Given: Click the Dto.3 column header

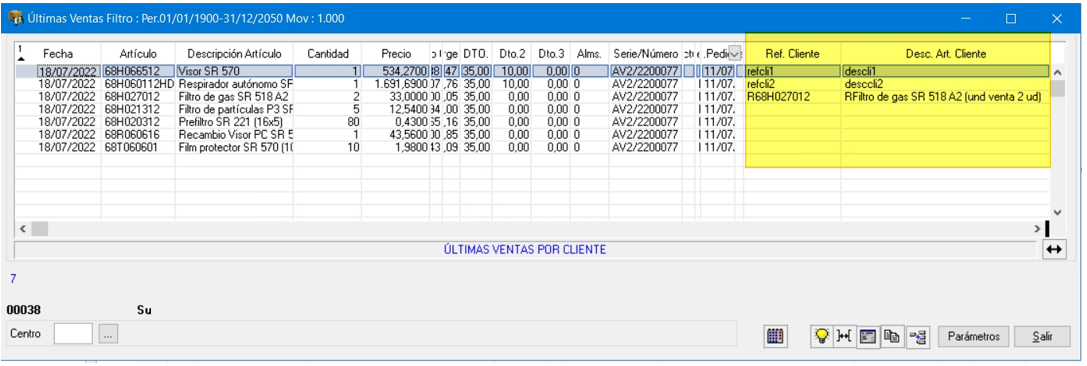Looking at the screenshot, I should coord(551,54).
